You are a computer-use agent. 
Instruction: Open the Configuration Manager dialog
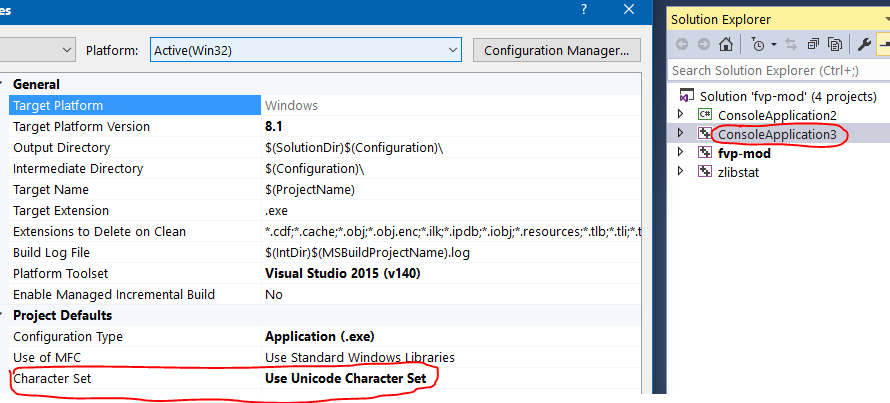point(556,49)
